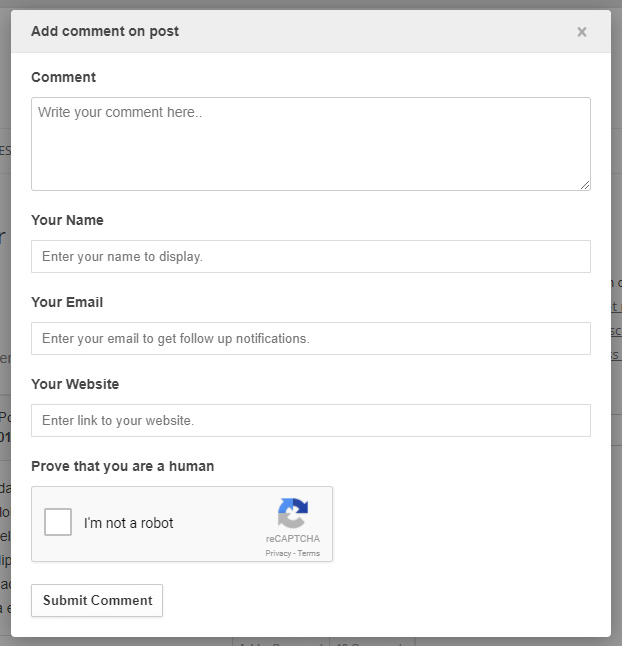Open the reCAPTCHA Terms link
The width and height of the screenshot is (622, 646).
click(x=309, y=553)
